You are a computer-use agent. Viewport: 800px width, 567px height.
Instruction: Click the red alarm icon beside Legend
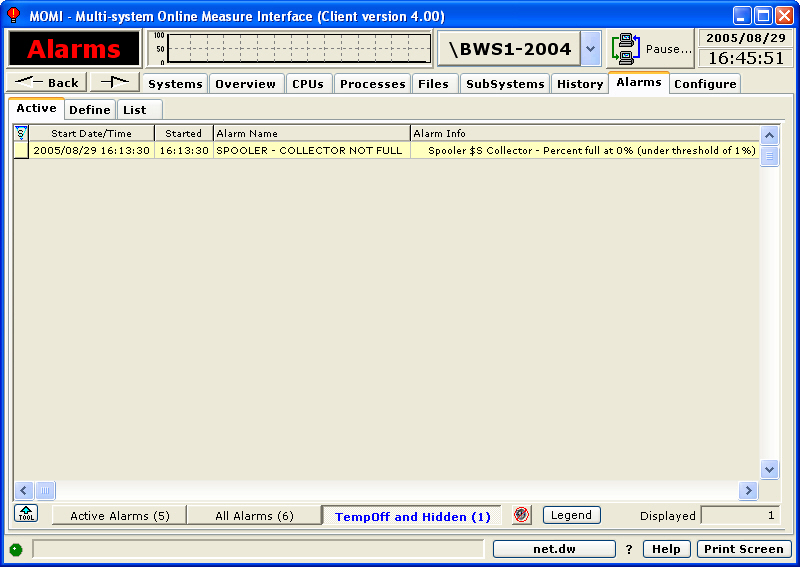click(x=521, y=515)
